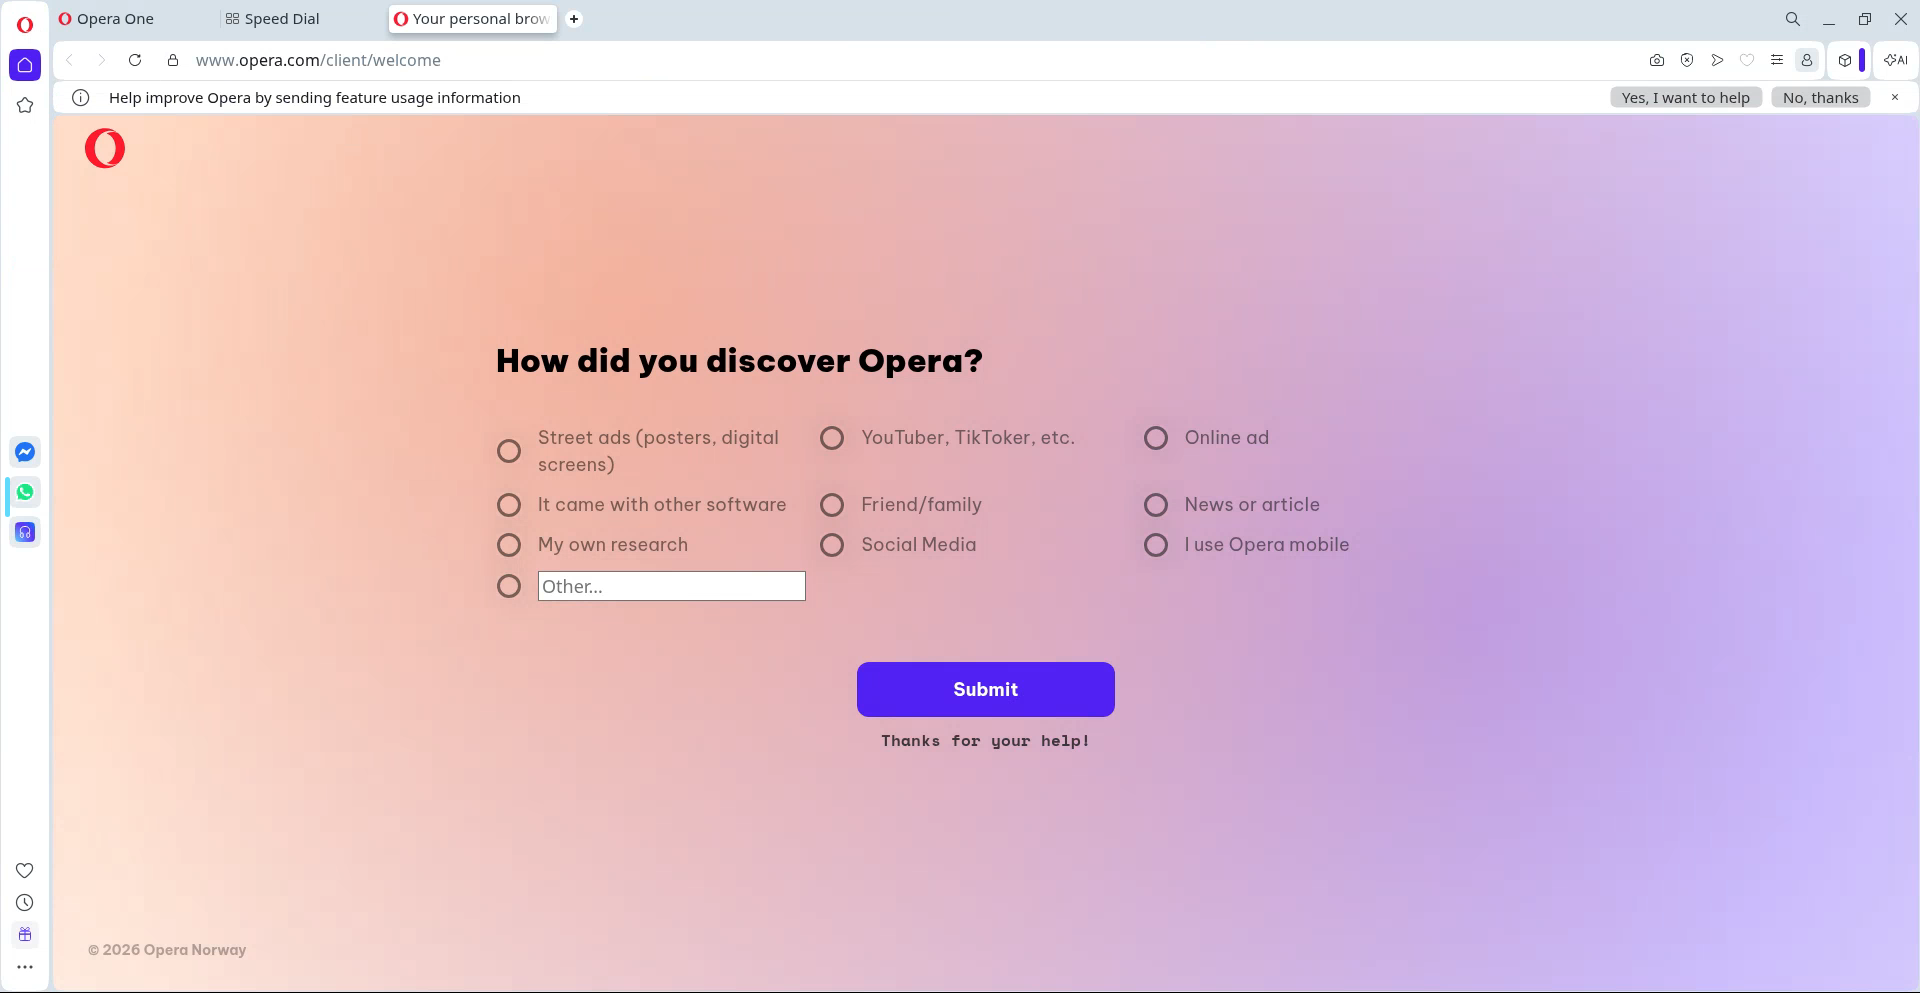1920x993 pixels.
Task: Open Messenger from the sidebar
Action: (x=25, y=452)
